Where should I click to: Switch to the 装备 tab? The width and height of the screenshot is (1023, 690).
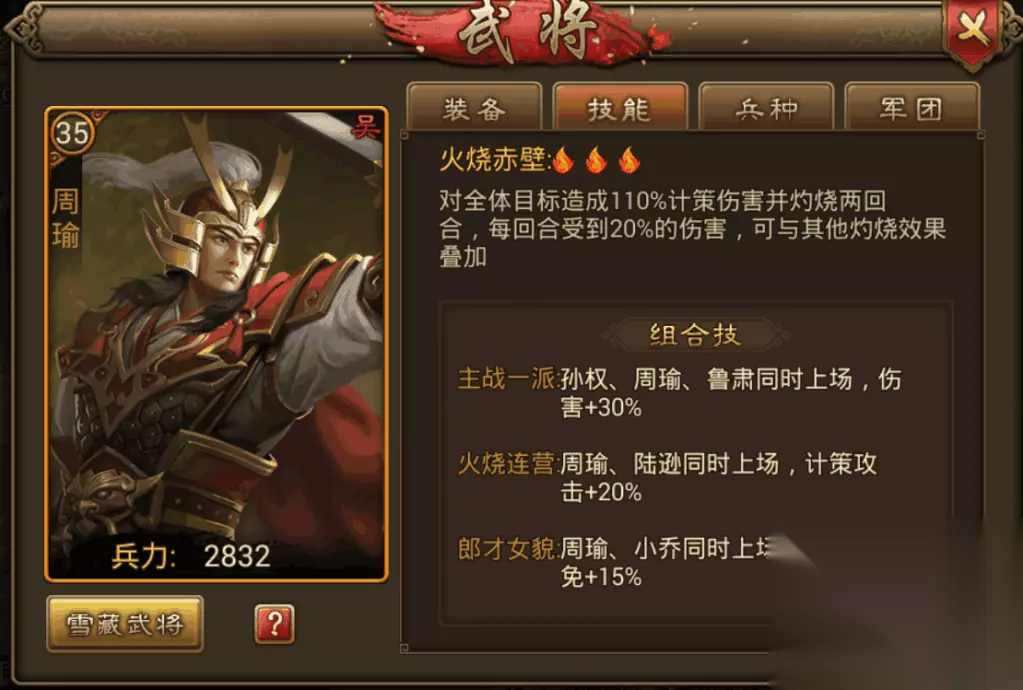(474, 108)
